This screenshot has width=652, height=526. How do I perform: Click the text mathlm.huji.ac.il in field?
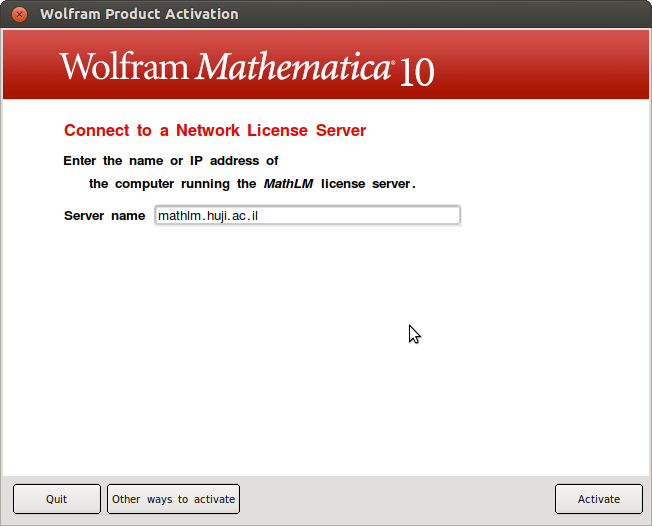pyautogui.click(x=208, y=216)
